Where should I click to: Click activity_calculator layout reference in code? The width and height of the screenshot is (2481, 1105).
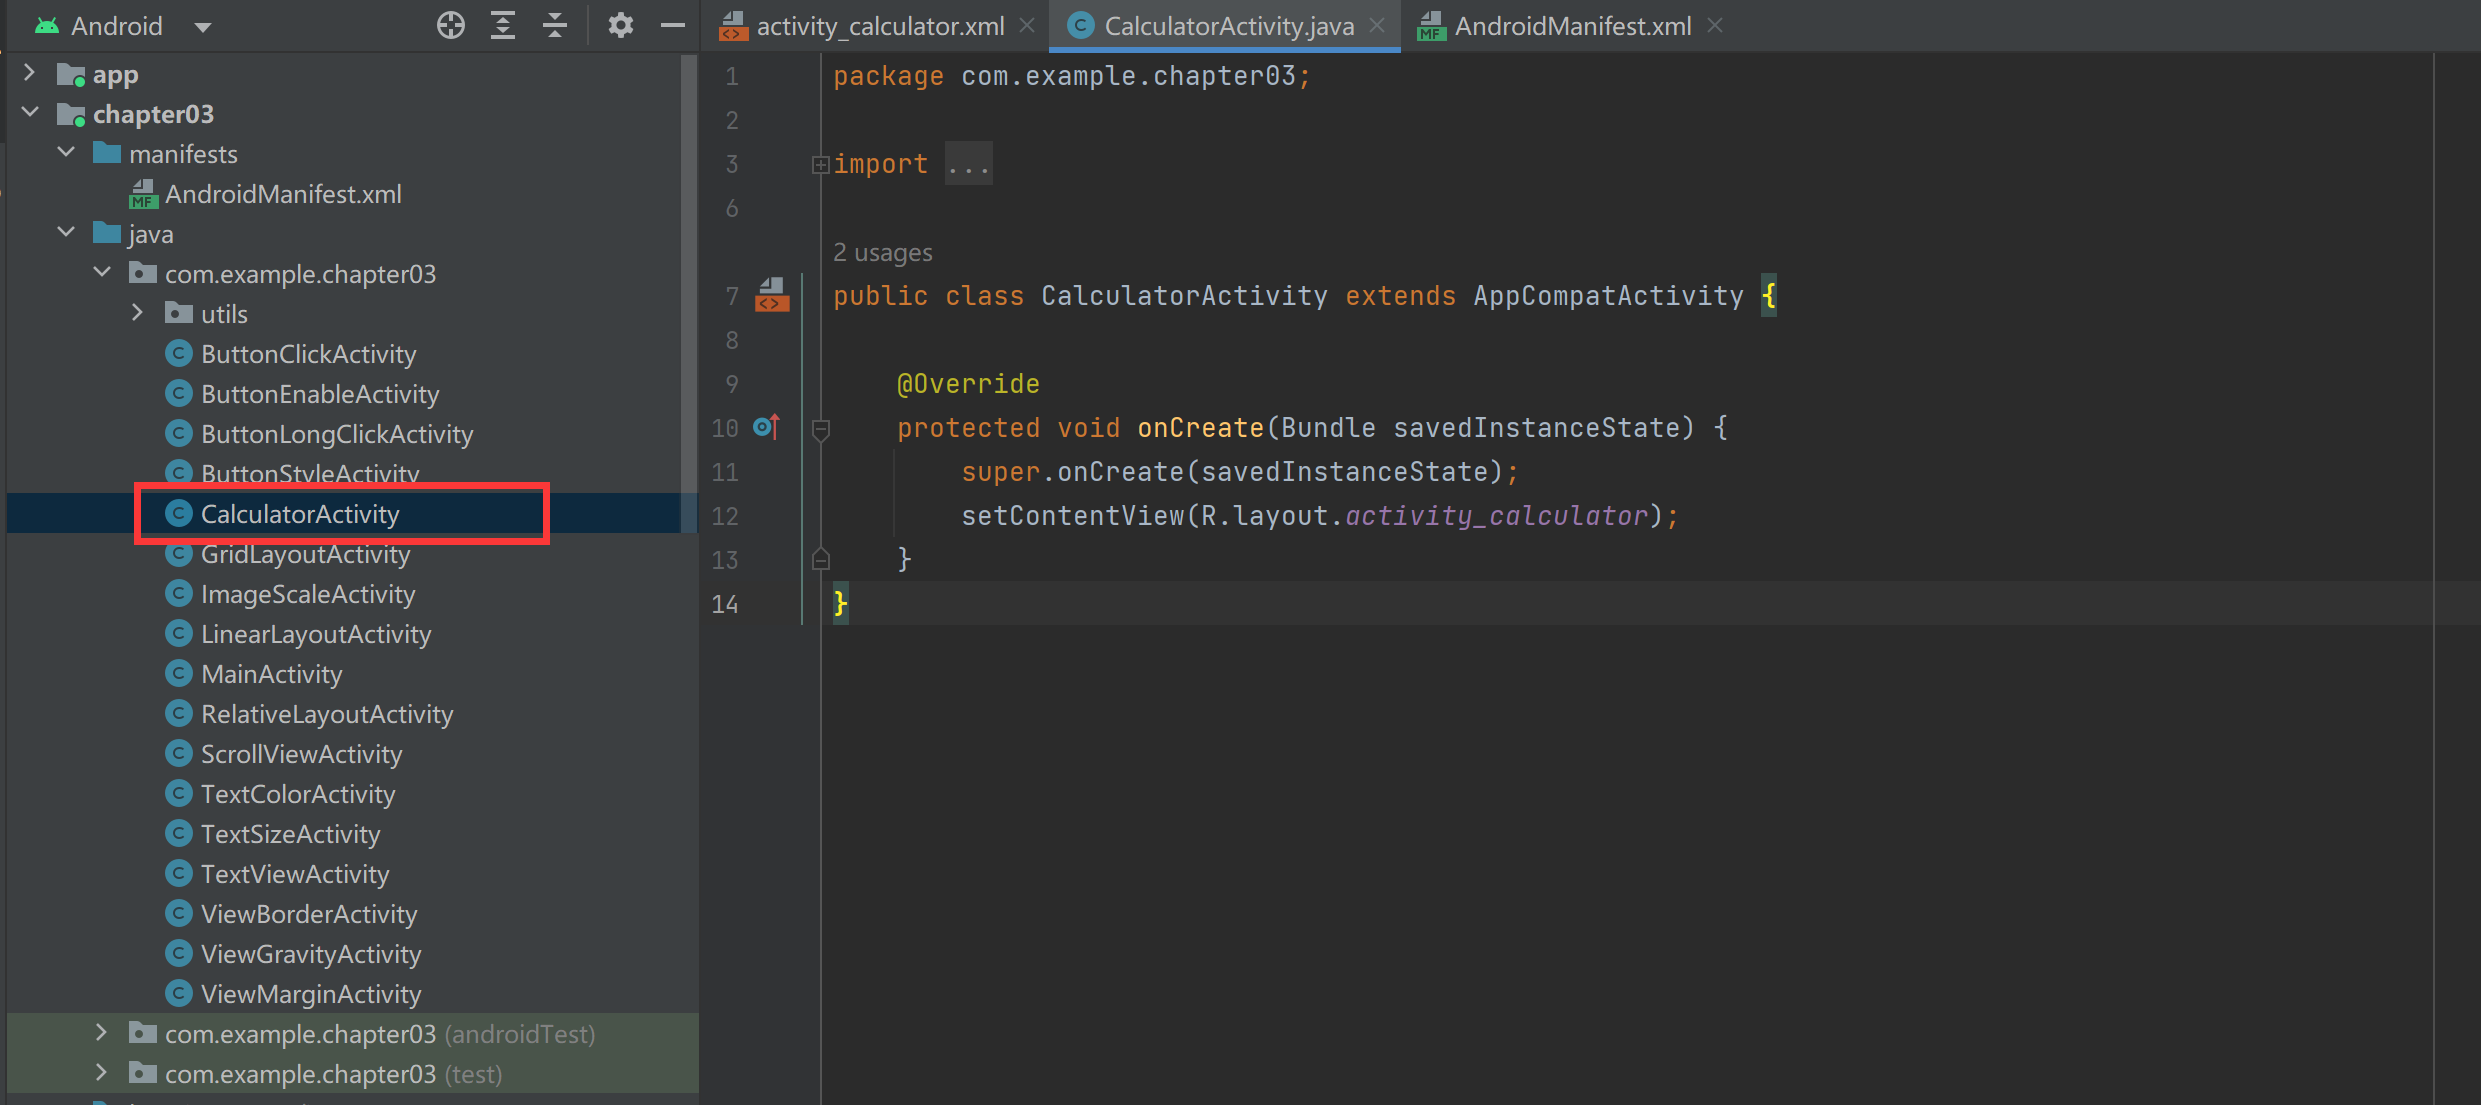point(1496,516)
